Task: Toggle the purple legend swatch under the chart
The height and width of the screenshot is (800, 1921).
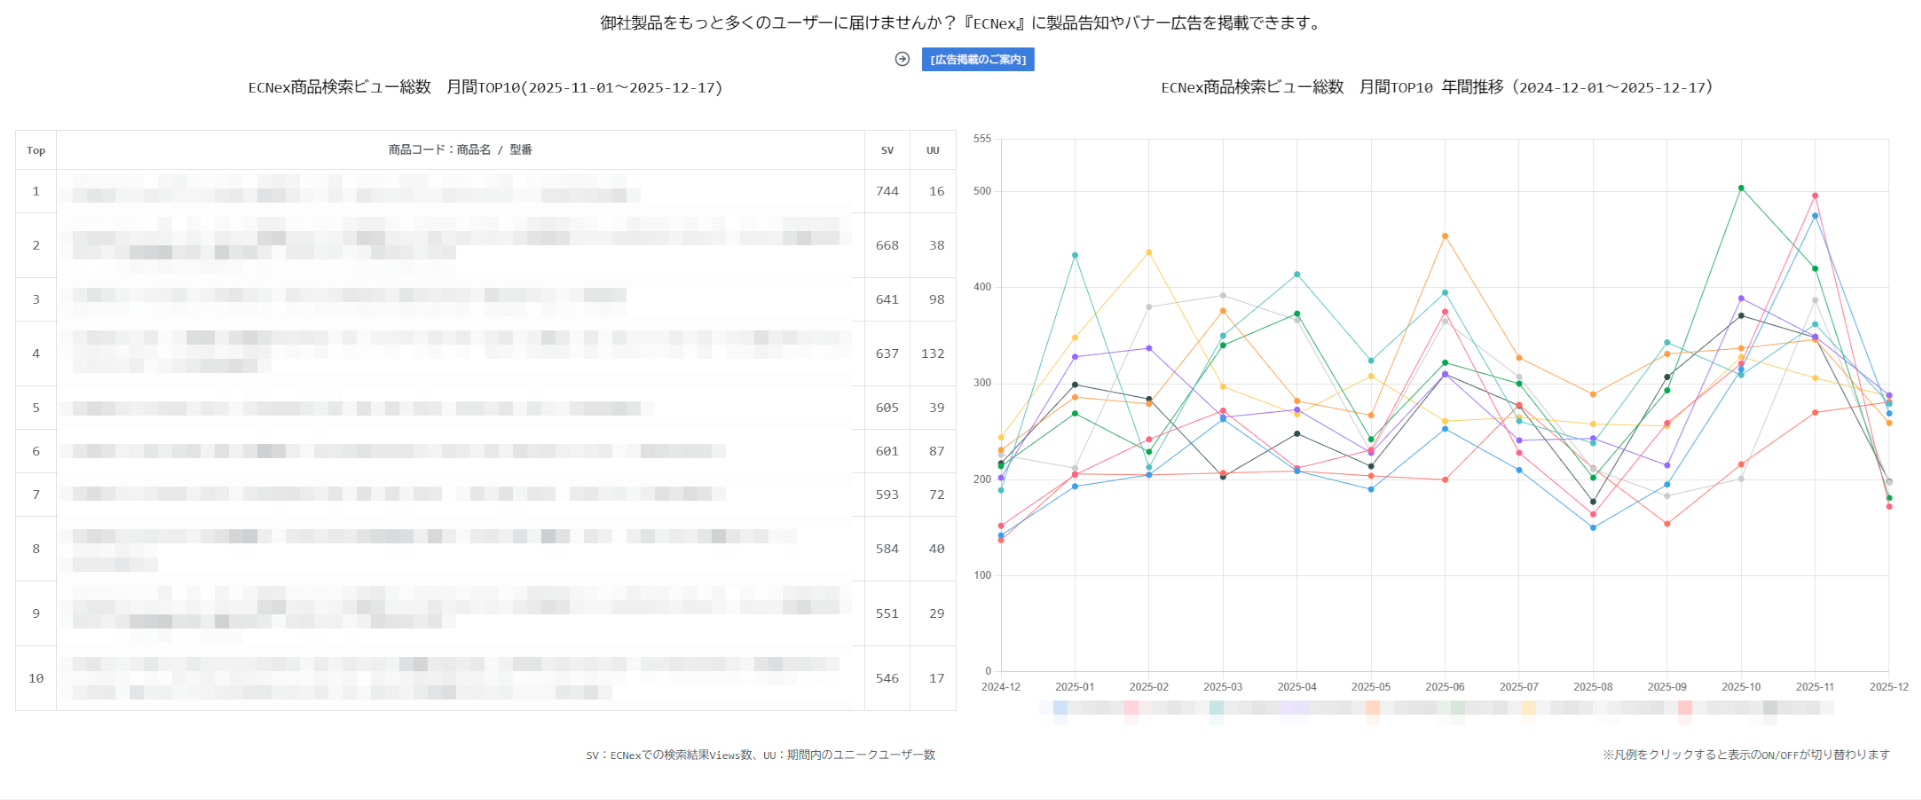Action: (1294, 708)
